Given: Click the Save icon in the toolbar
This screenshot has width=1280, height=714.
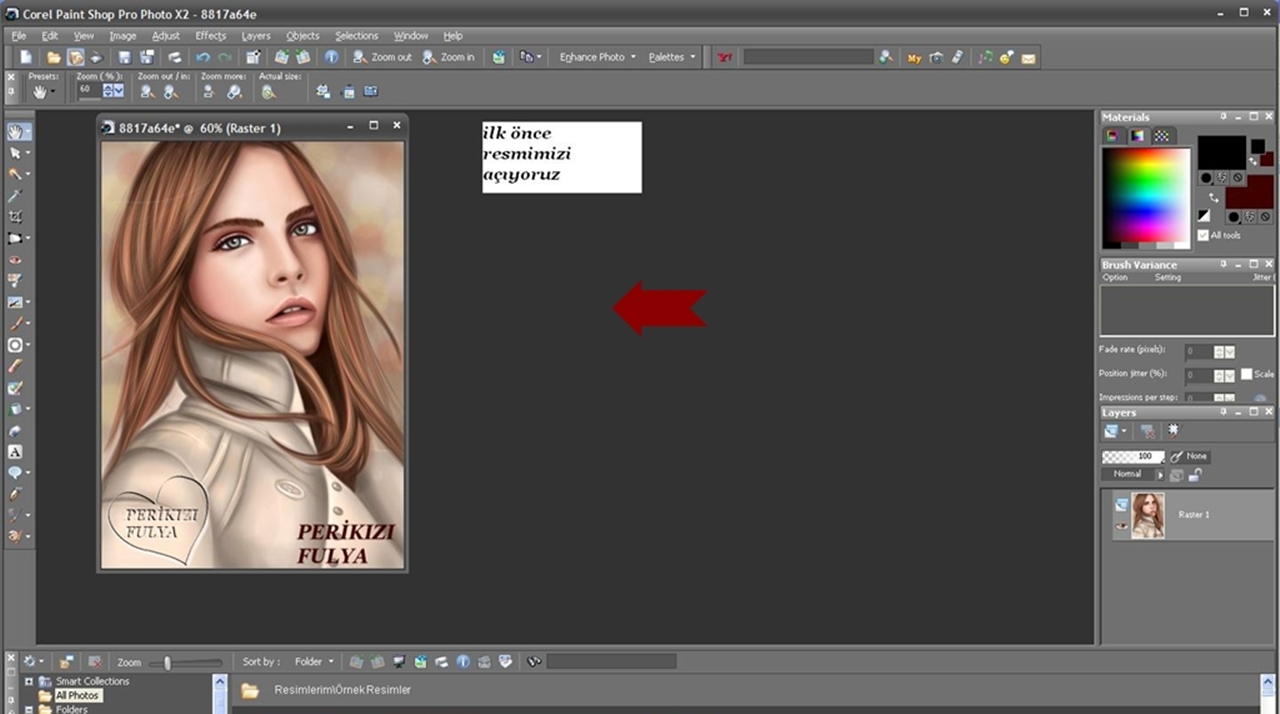Looking at the screenshot, I should tap(125, 58).
